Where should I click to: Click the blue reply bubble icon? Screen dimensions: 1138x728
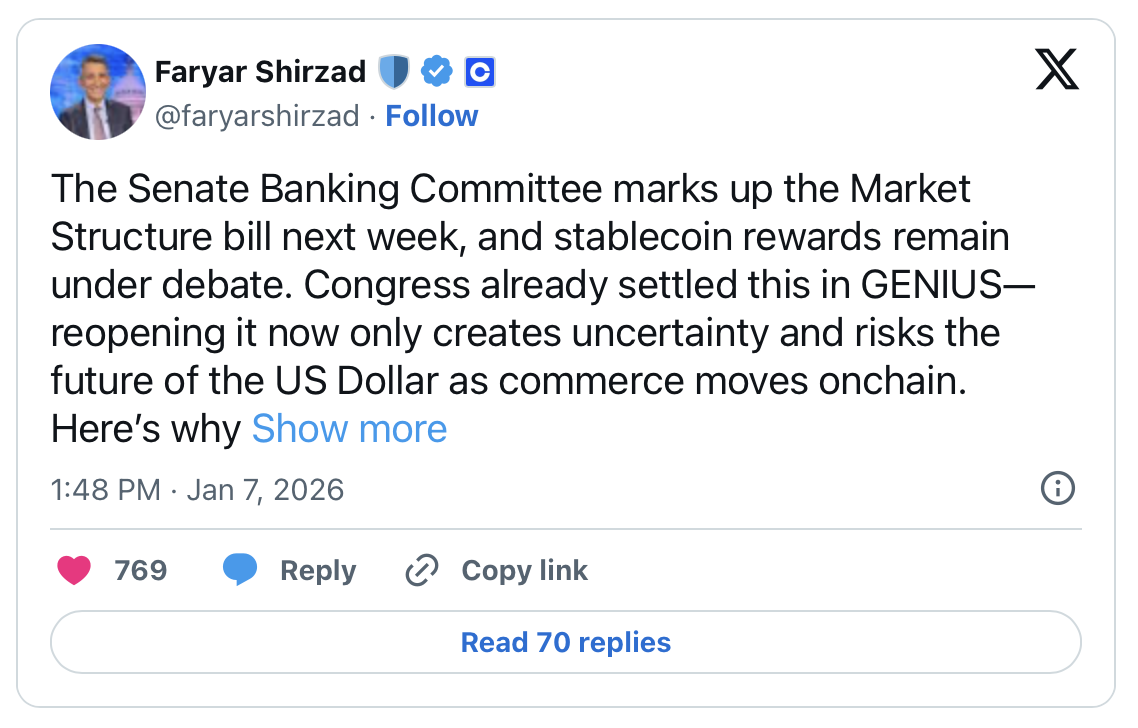pos(240,569)
